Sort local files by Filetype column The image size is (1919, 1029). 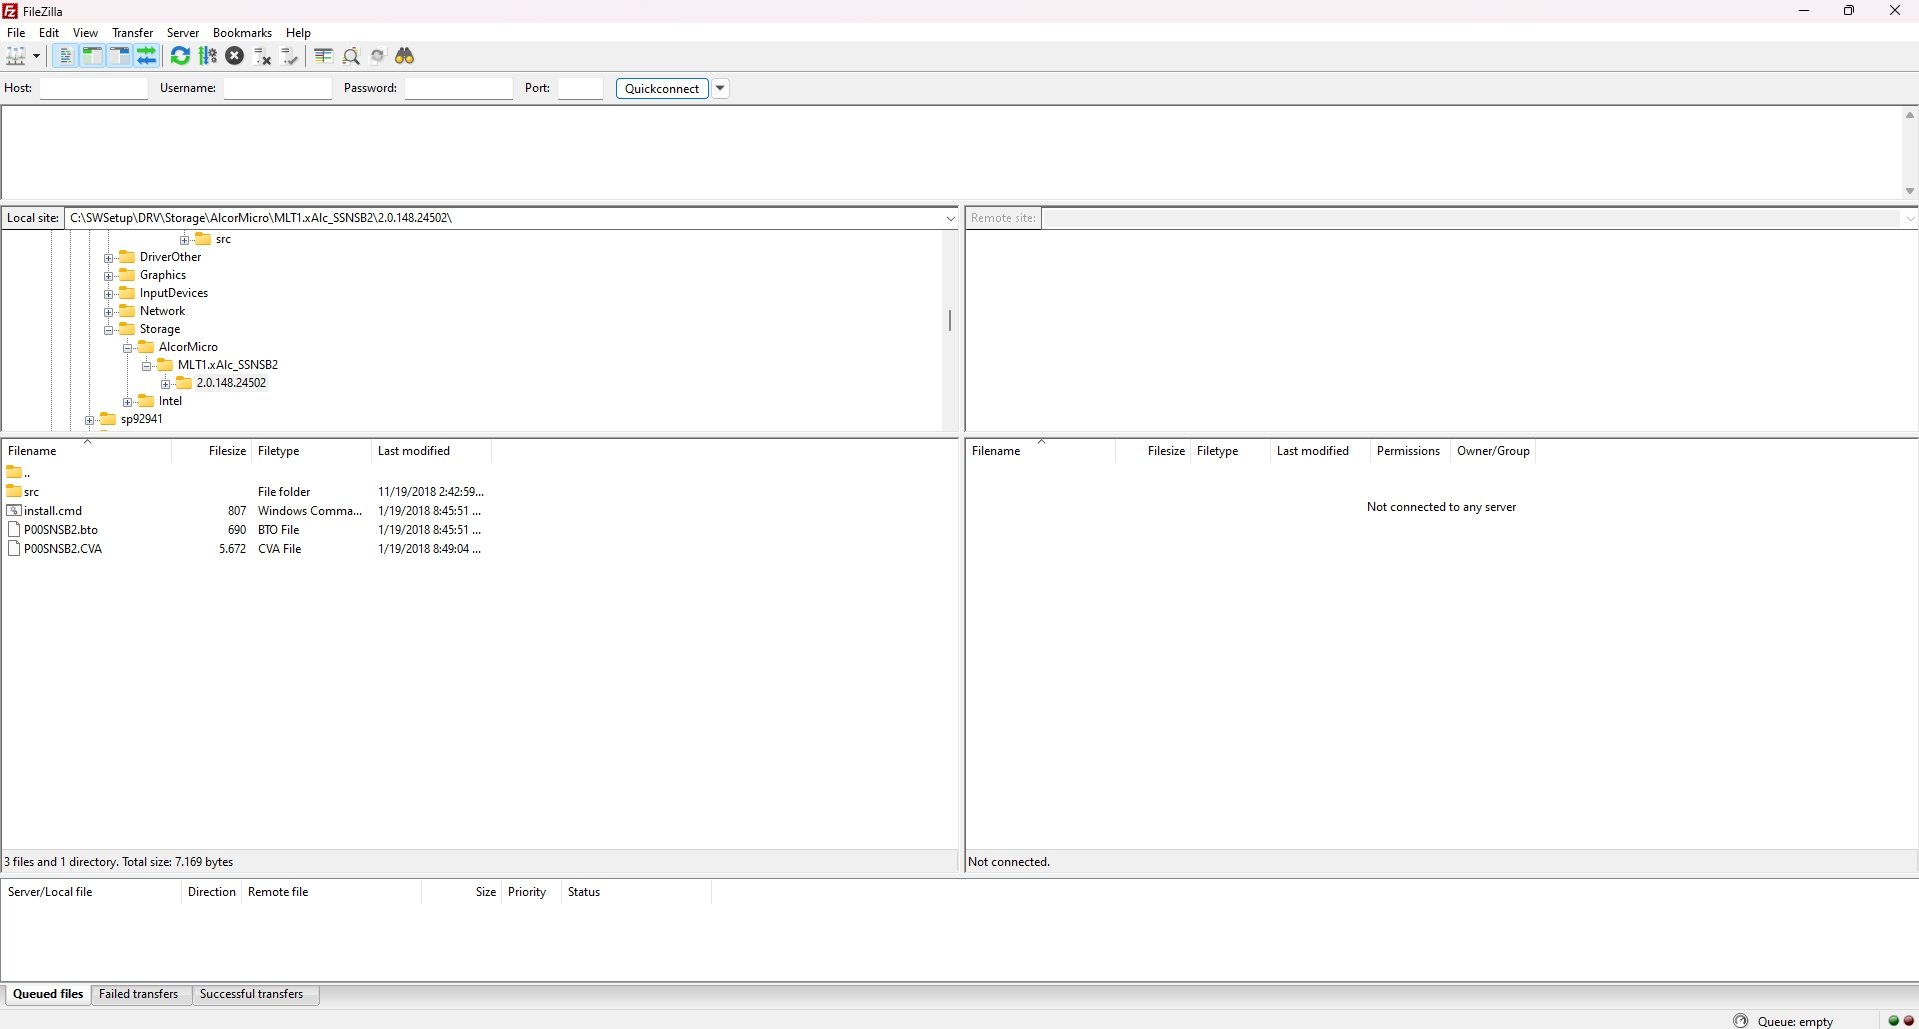(312, 451)
